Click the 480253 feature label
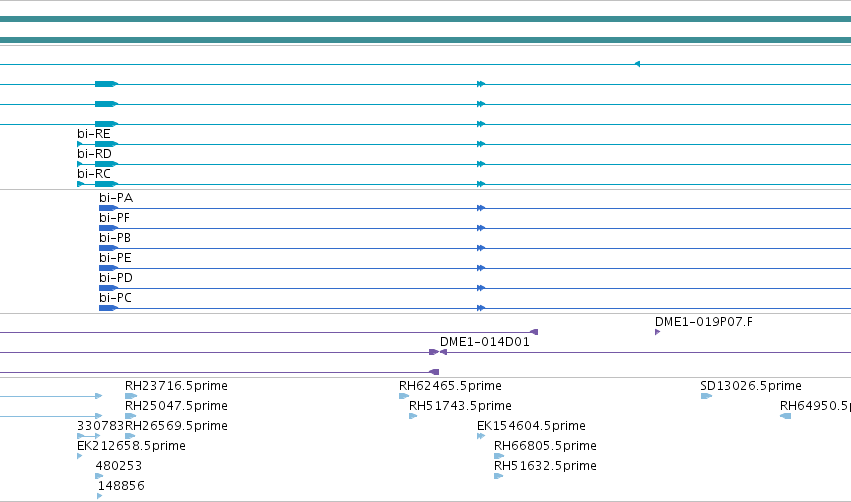 pos(118,466)
